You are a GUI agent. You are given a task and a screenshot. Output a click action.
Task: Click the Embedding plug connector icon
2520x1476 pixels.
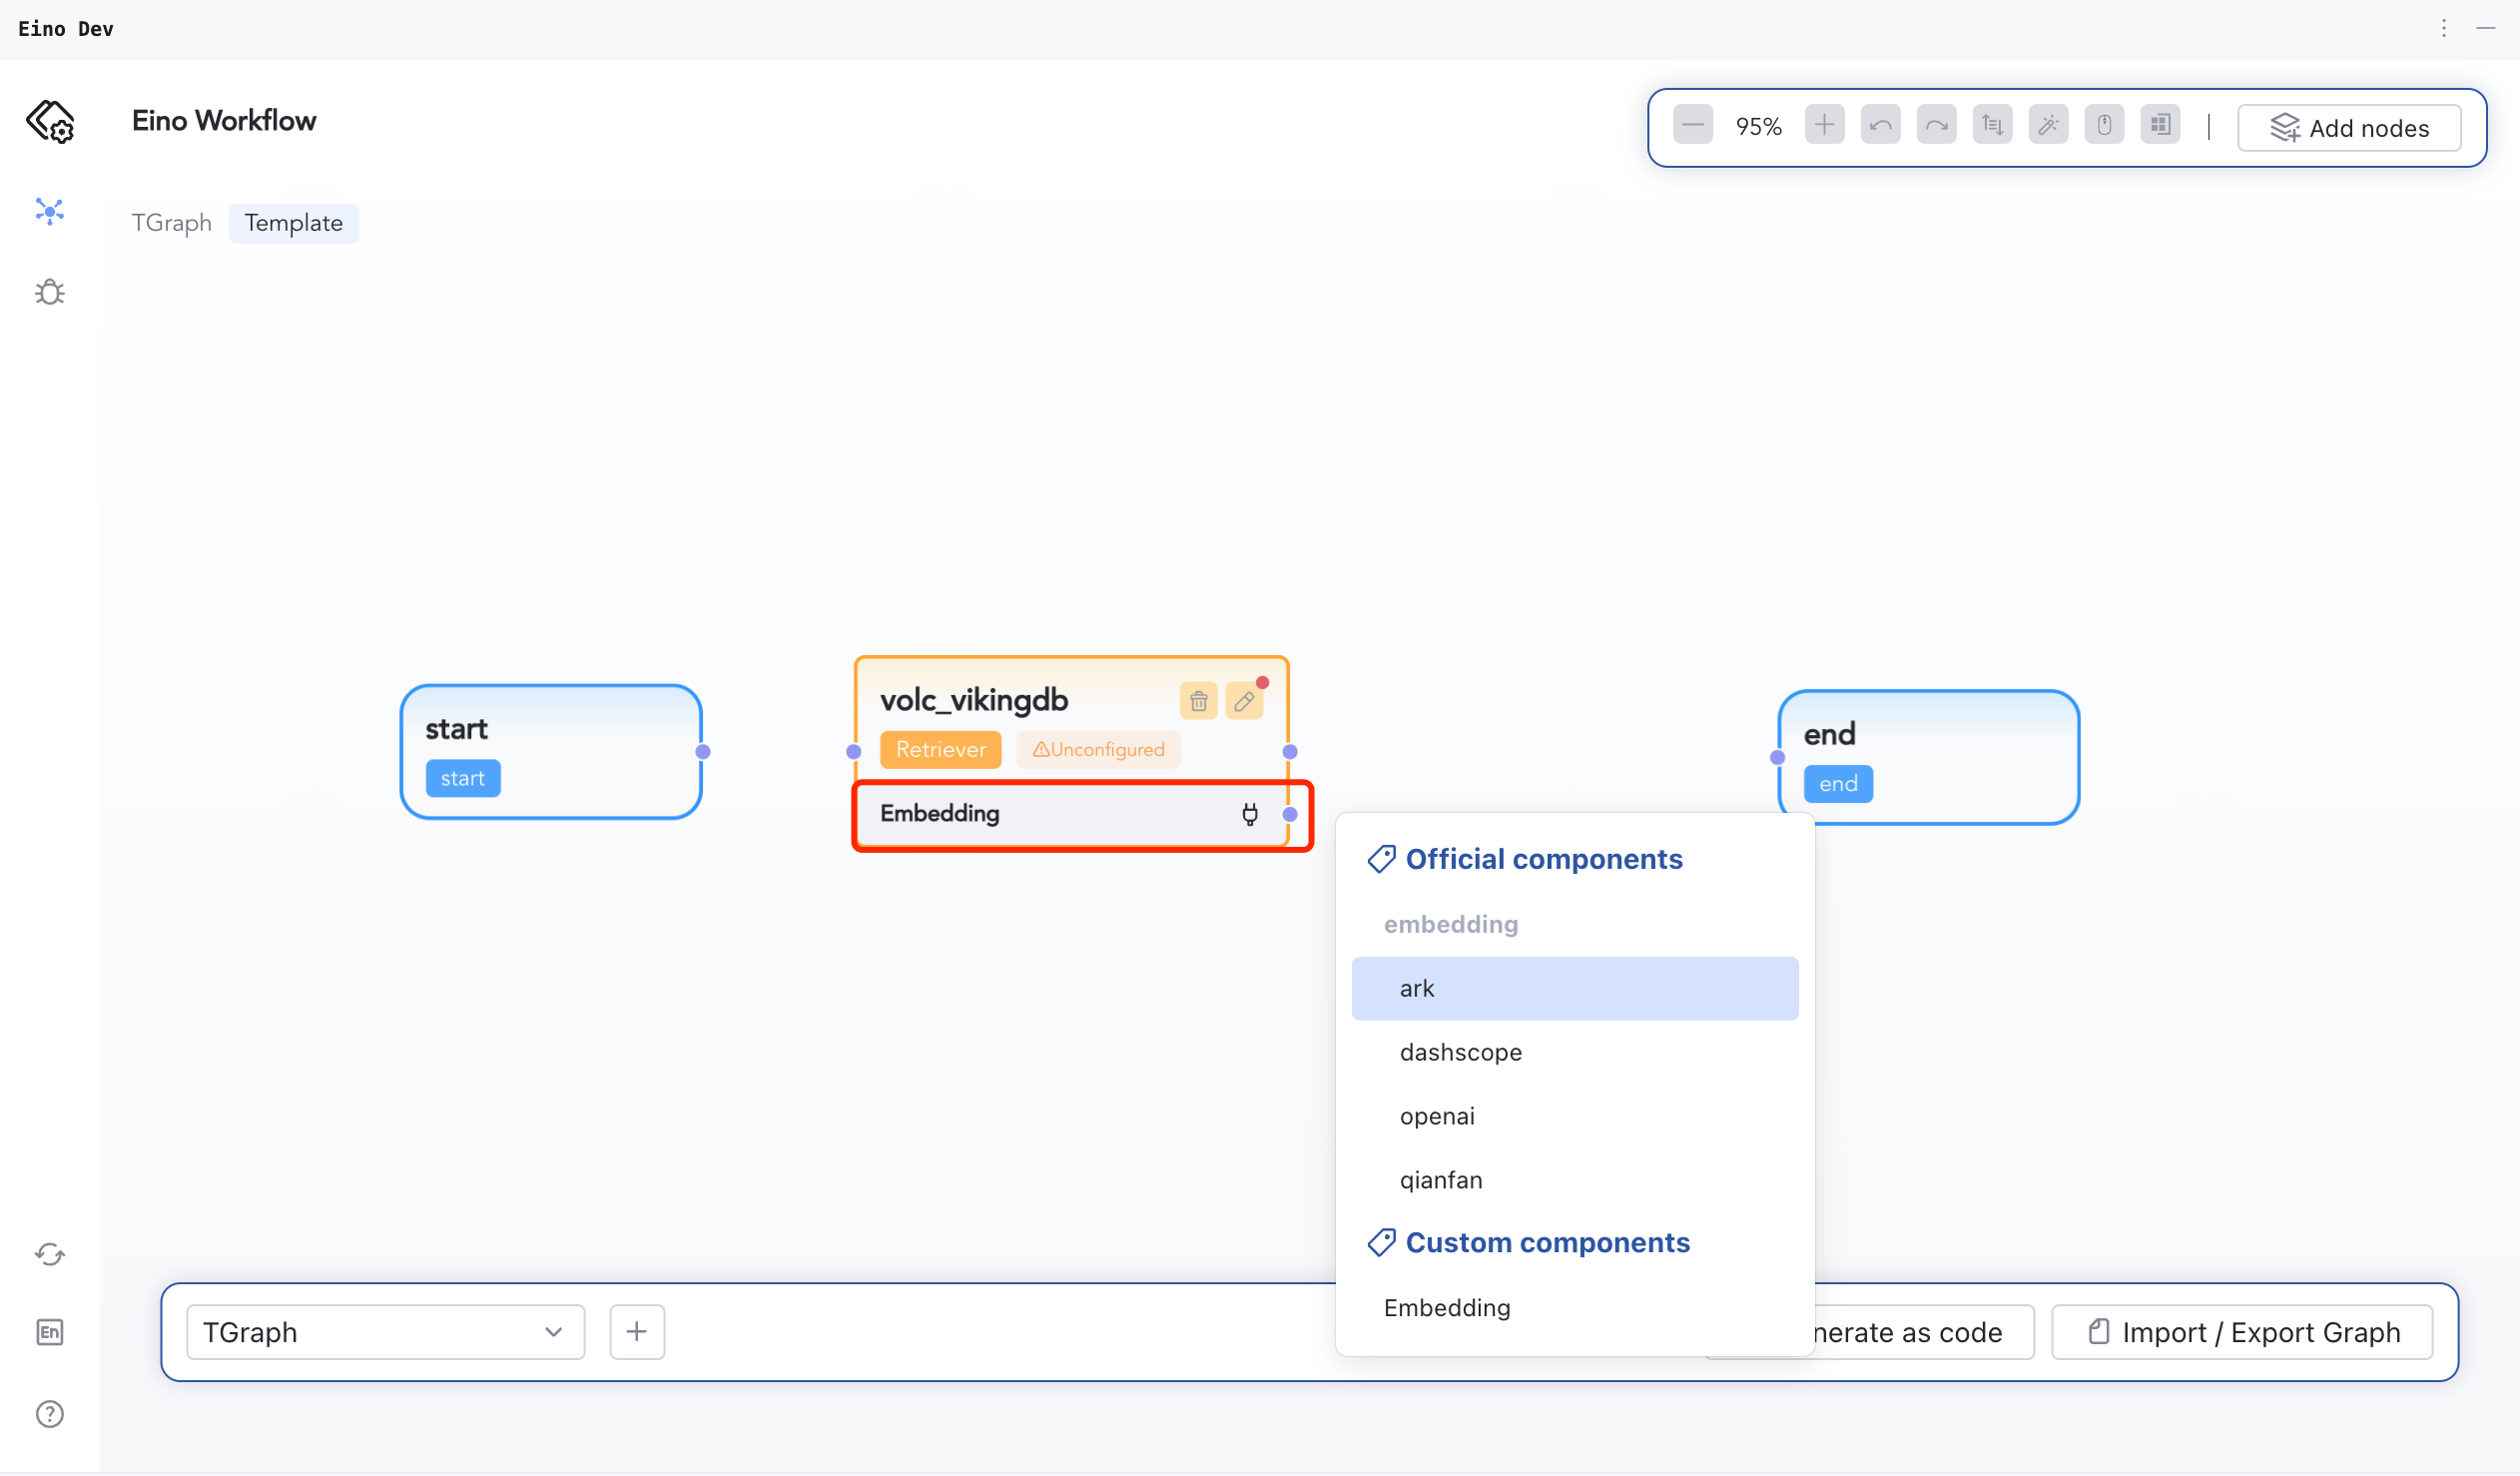[x=1250, y=815]
